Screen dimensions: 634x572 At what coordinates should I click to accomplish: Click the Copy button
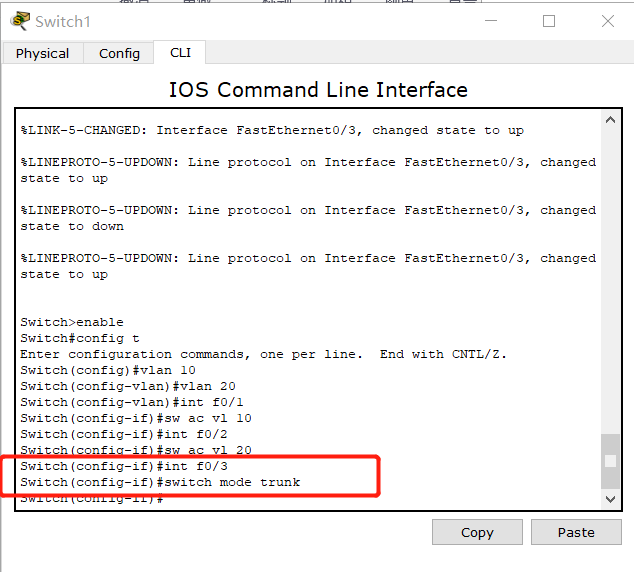[x=477, y=532]
